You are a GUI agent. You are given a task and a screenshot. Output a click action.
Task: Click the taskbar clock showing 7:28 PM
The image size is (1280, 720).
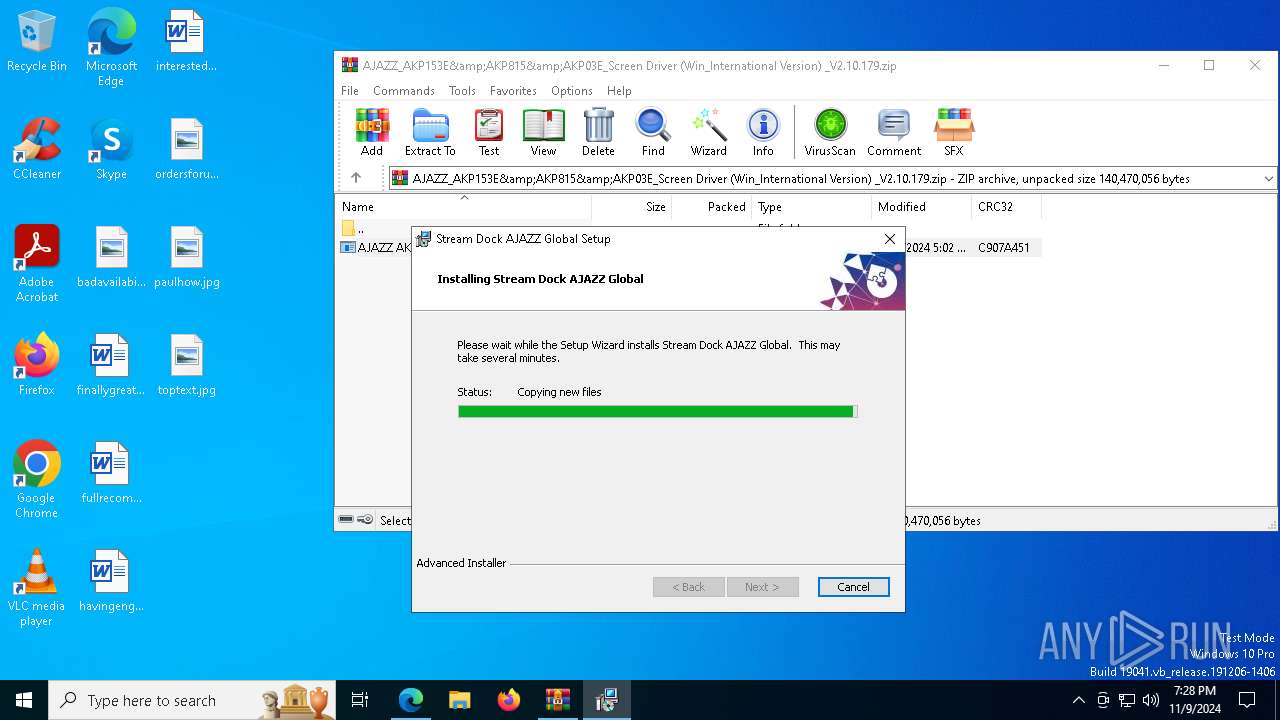1194,700
